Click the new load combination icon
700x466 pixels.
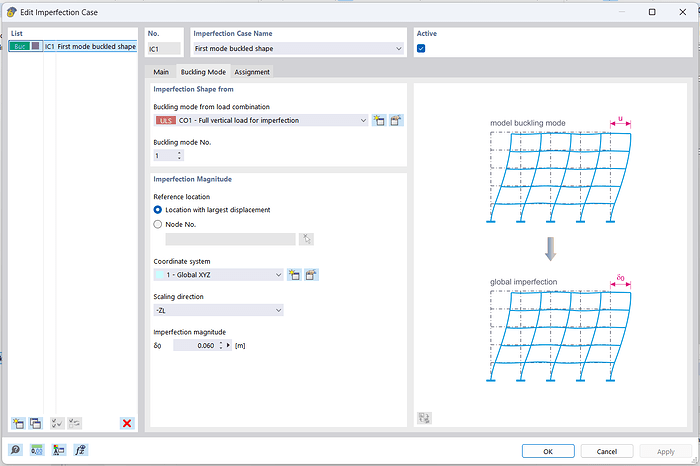[379, 121]
